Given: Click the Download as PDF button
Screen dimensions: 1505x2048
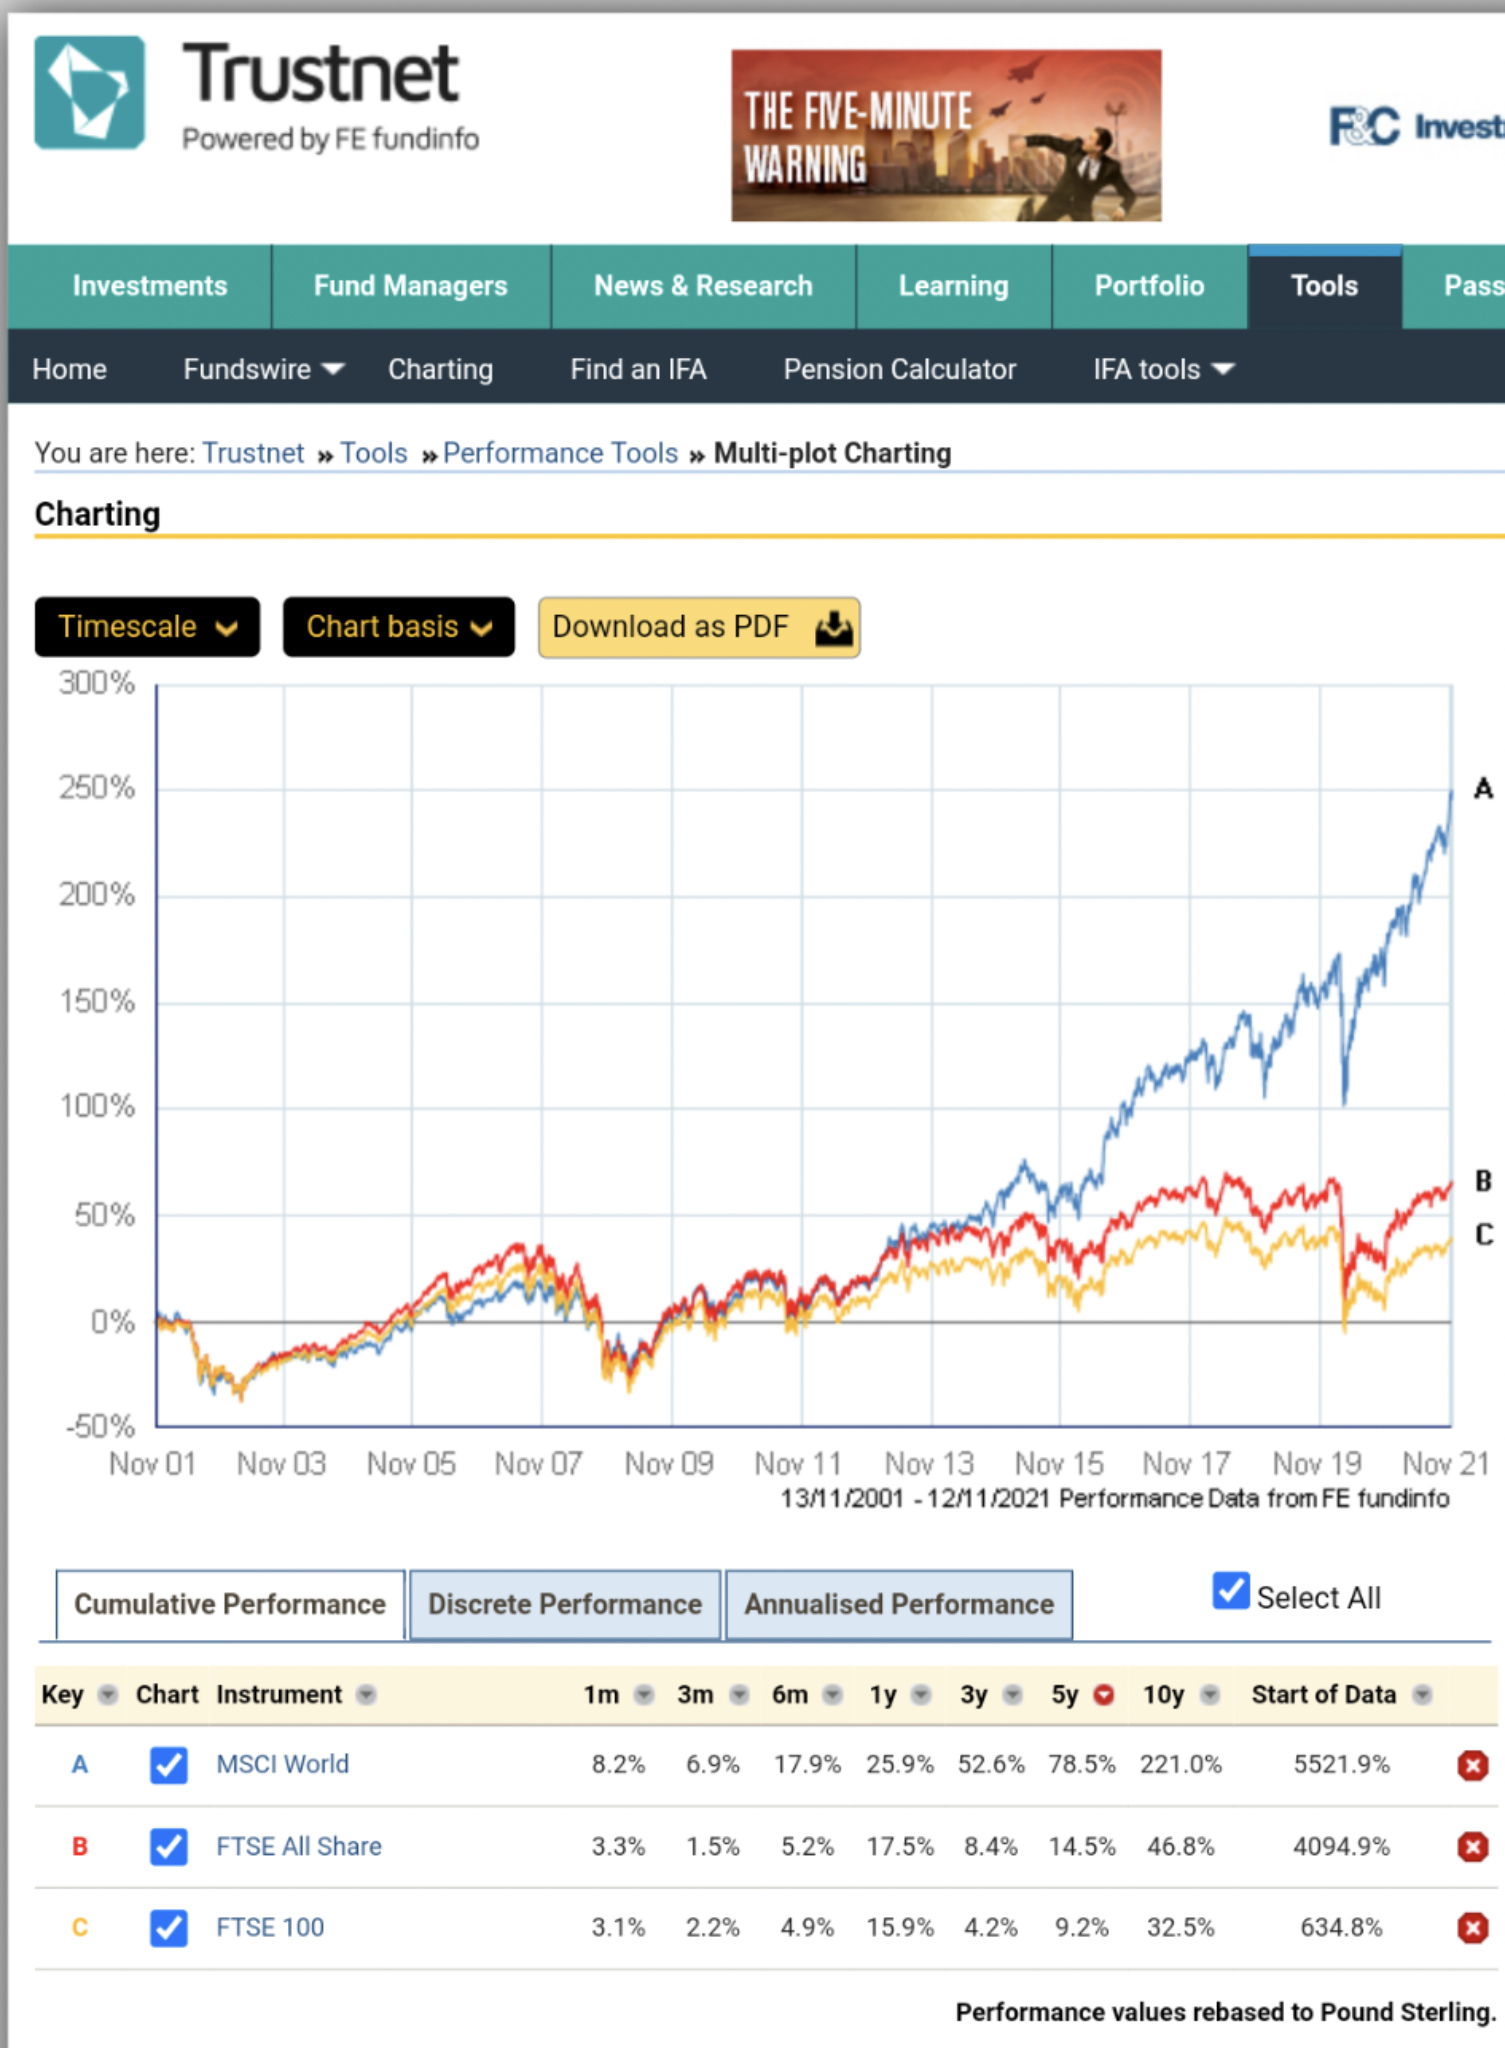Looking at the screenshot, I should coord(699,627).
